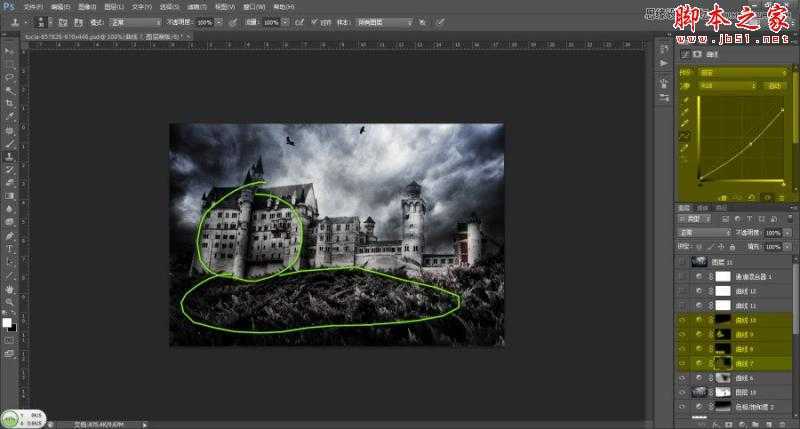The width and height of the screenshot is (800, 429).
Task: Click the background color swatch
Action: tap(13, 328)
